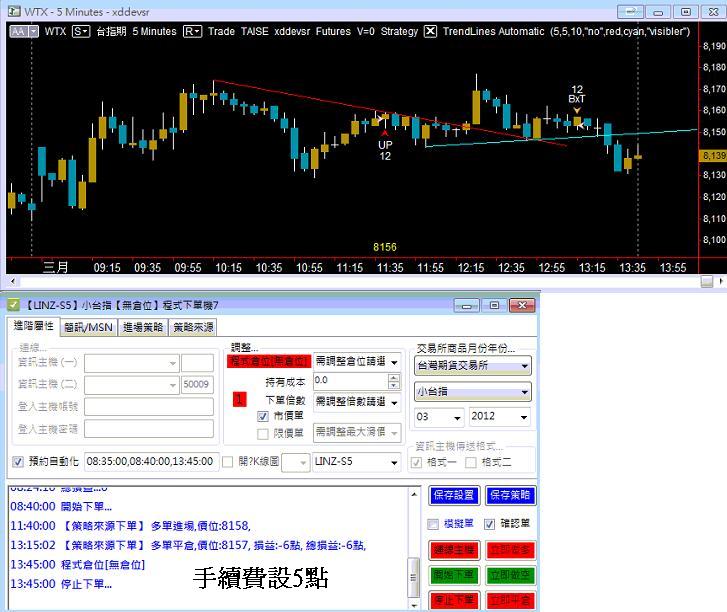Click the WTX chart window icon
The image size is (727, 612).
pos(14,11)
